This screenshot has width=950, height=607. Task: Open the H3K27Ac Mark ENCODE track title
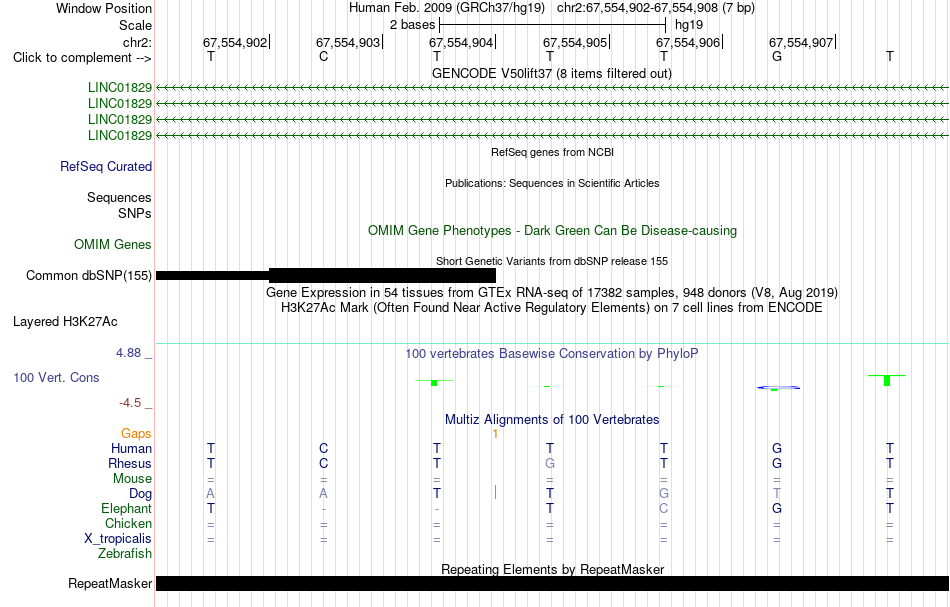click(552, 308)
